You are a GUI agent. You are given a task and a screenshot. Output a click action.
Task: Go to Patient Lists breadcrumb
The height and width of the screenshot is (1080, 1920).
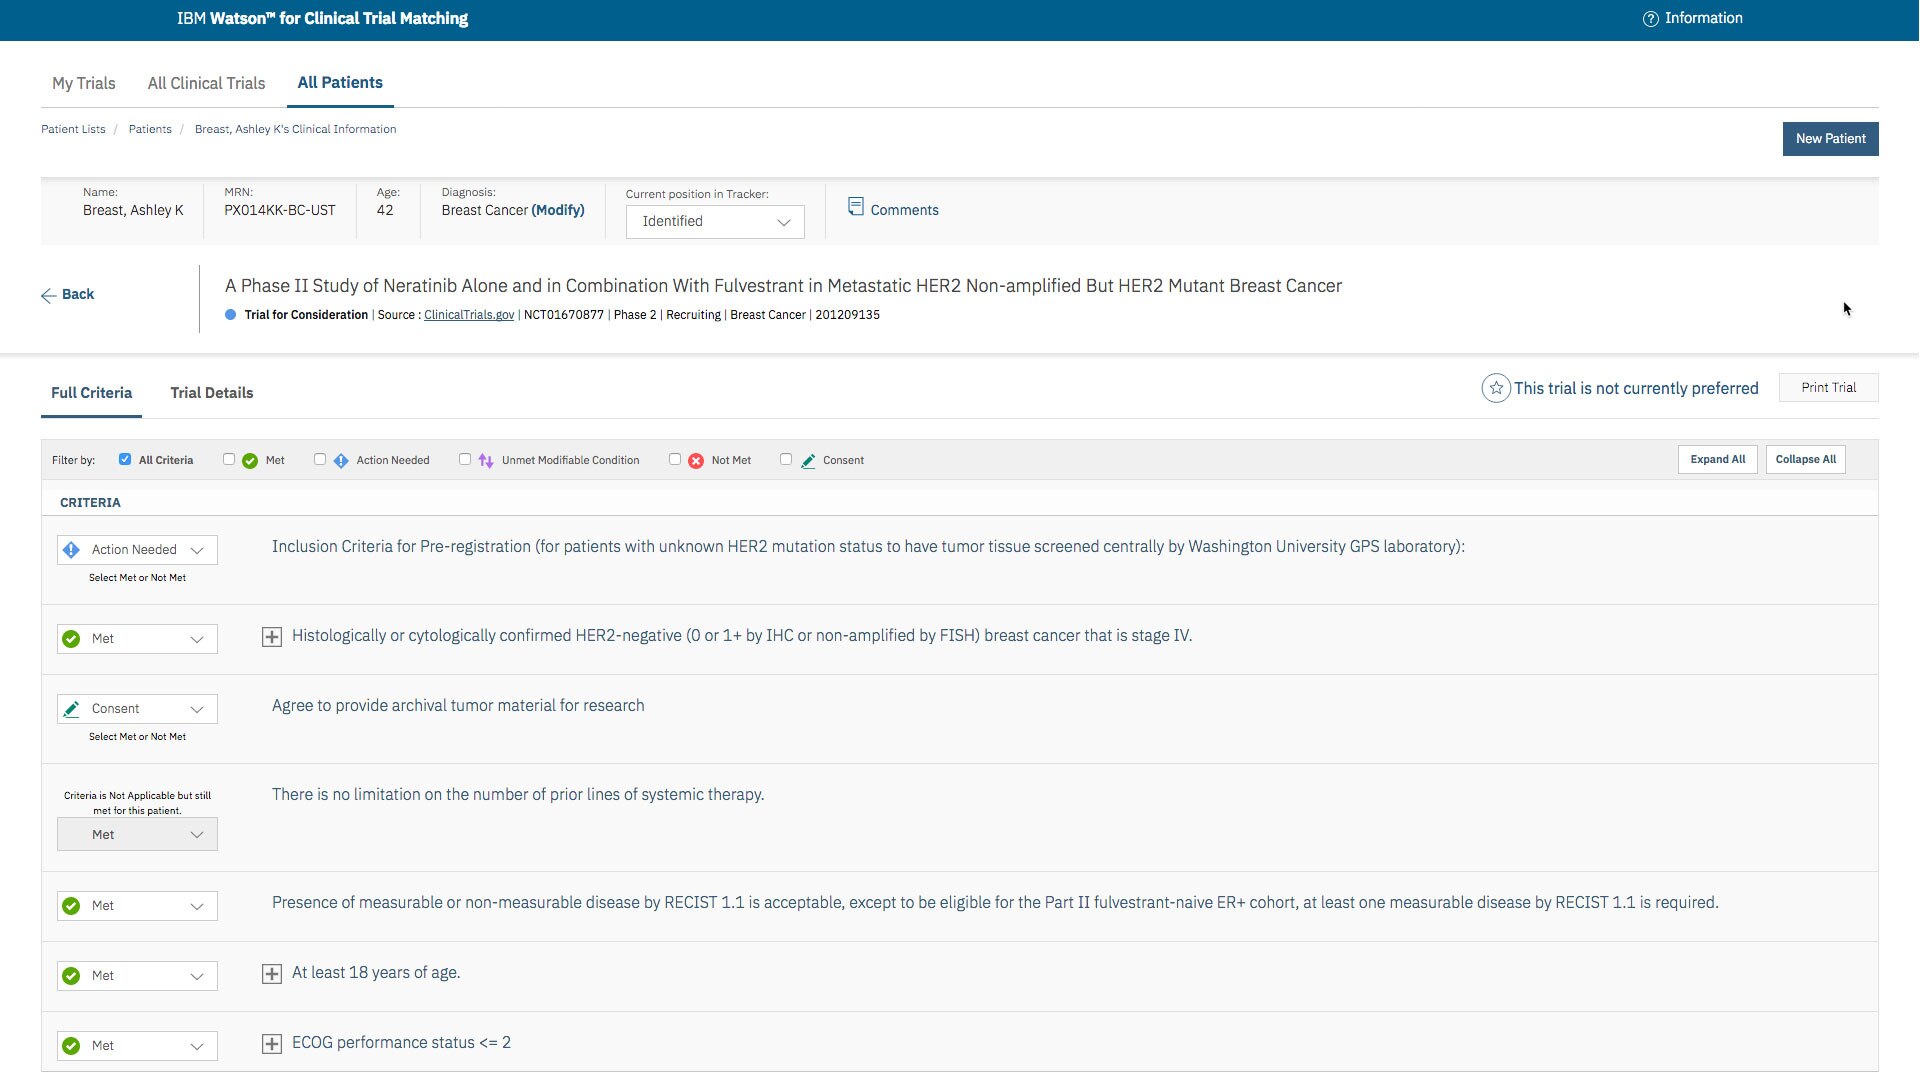tap(73, 129)
